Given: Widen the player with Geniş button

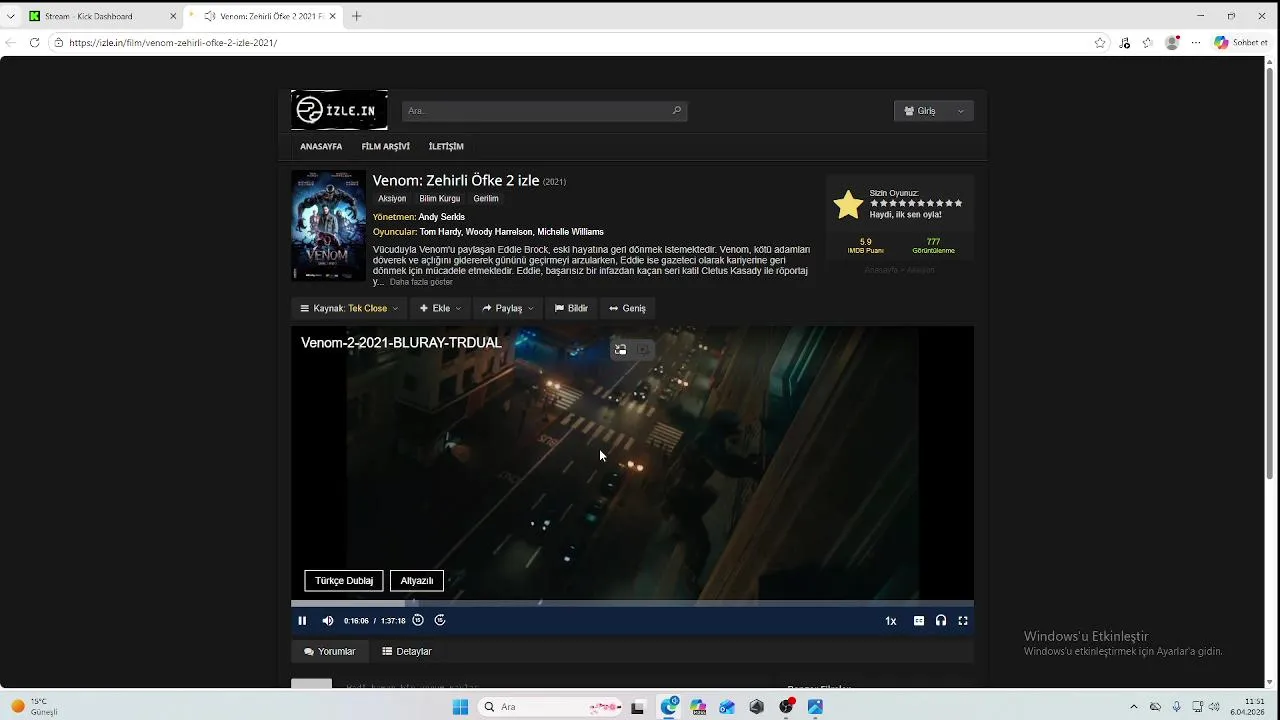Looking at the screenshot, I should tap(627, 308).
